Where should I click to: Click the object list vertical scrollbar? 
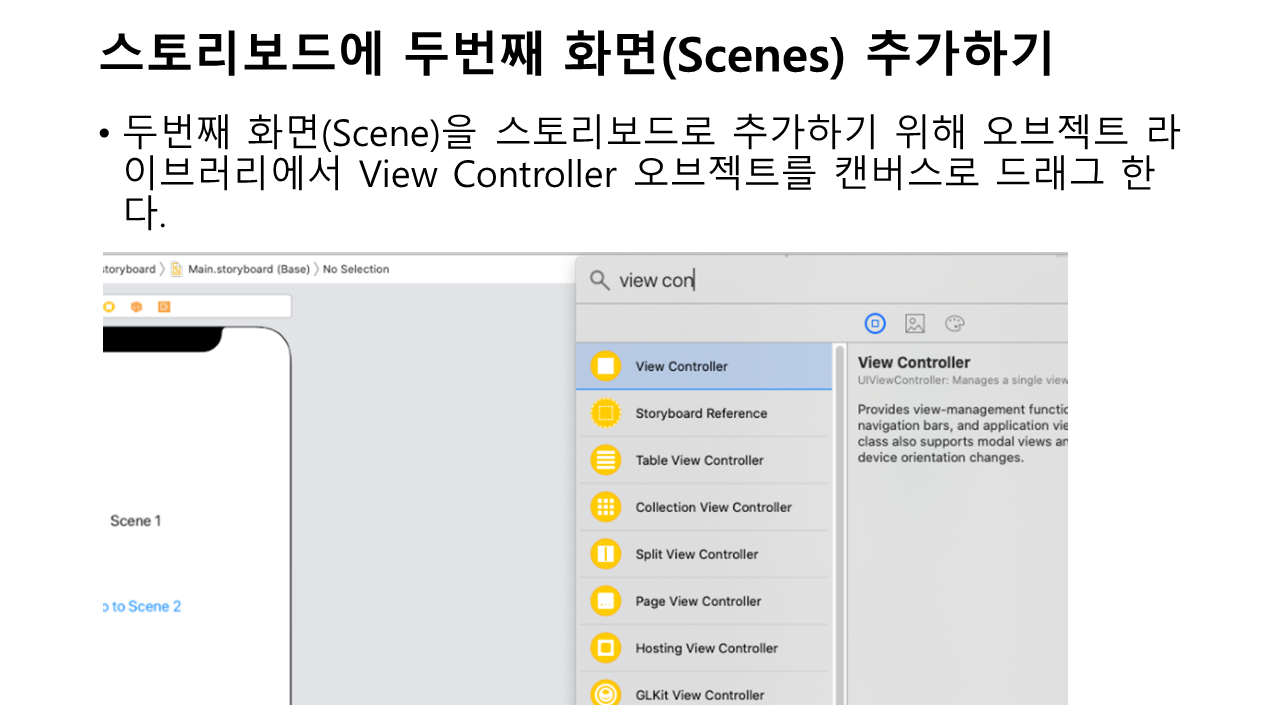click(x=839, y=520)
